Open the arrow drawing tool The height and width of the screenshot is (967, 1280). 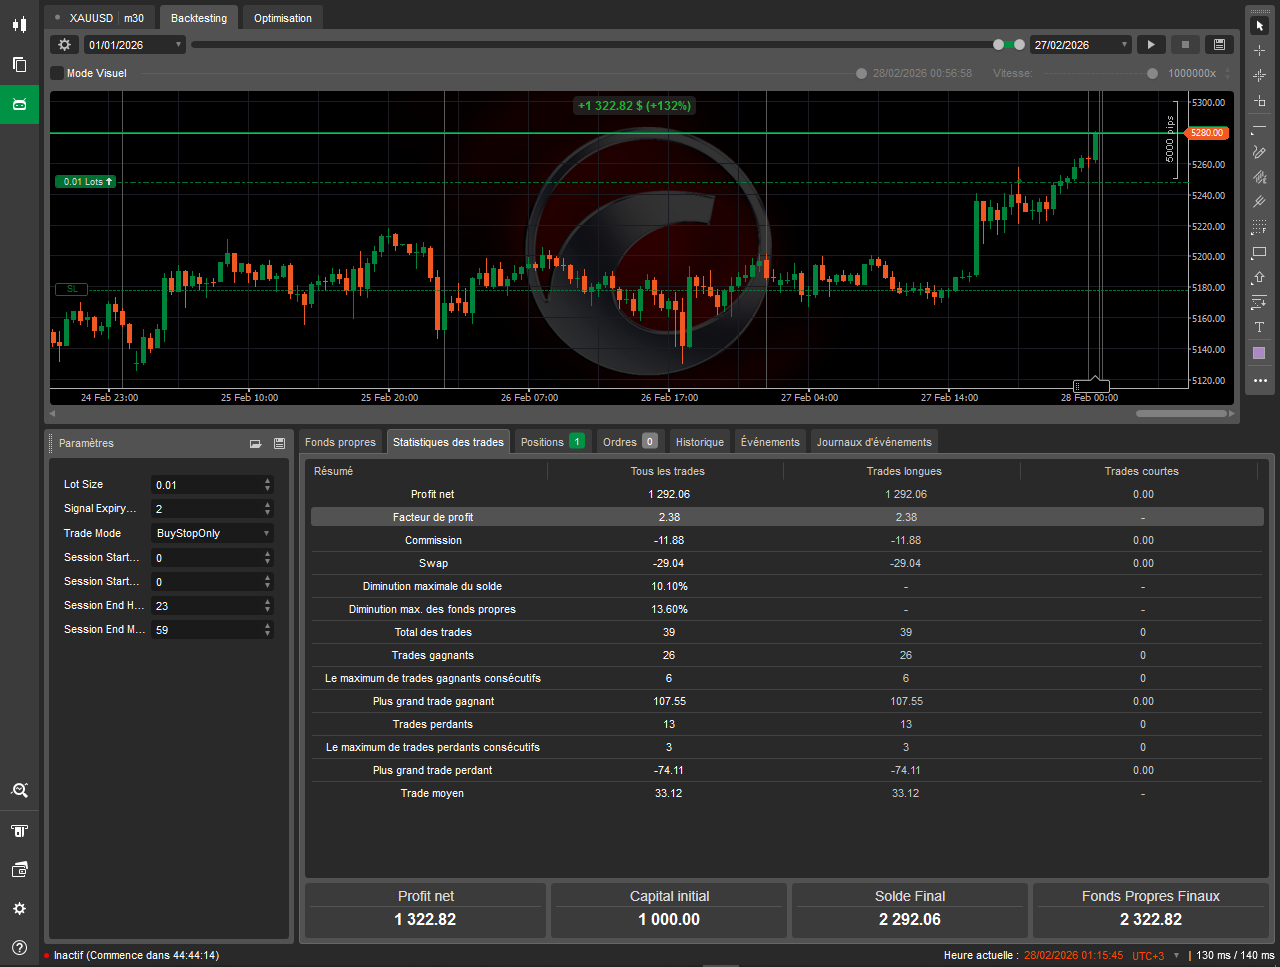(x=1259, y=277)
